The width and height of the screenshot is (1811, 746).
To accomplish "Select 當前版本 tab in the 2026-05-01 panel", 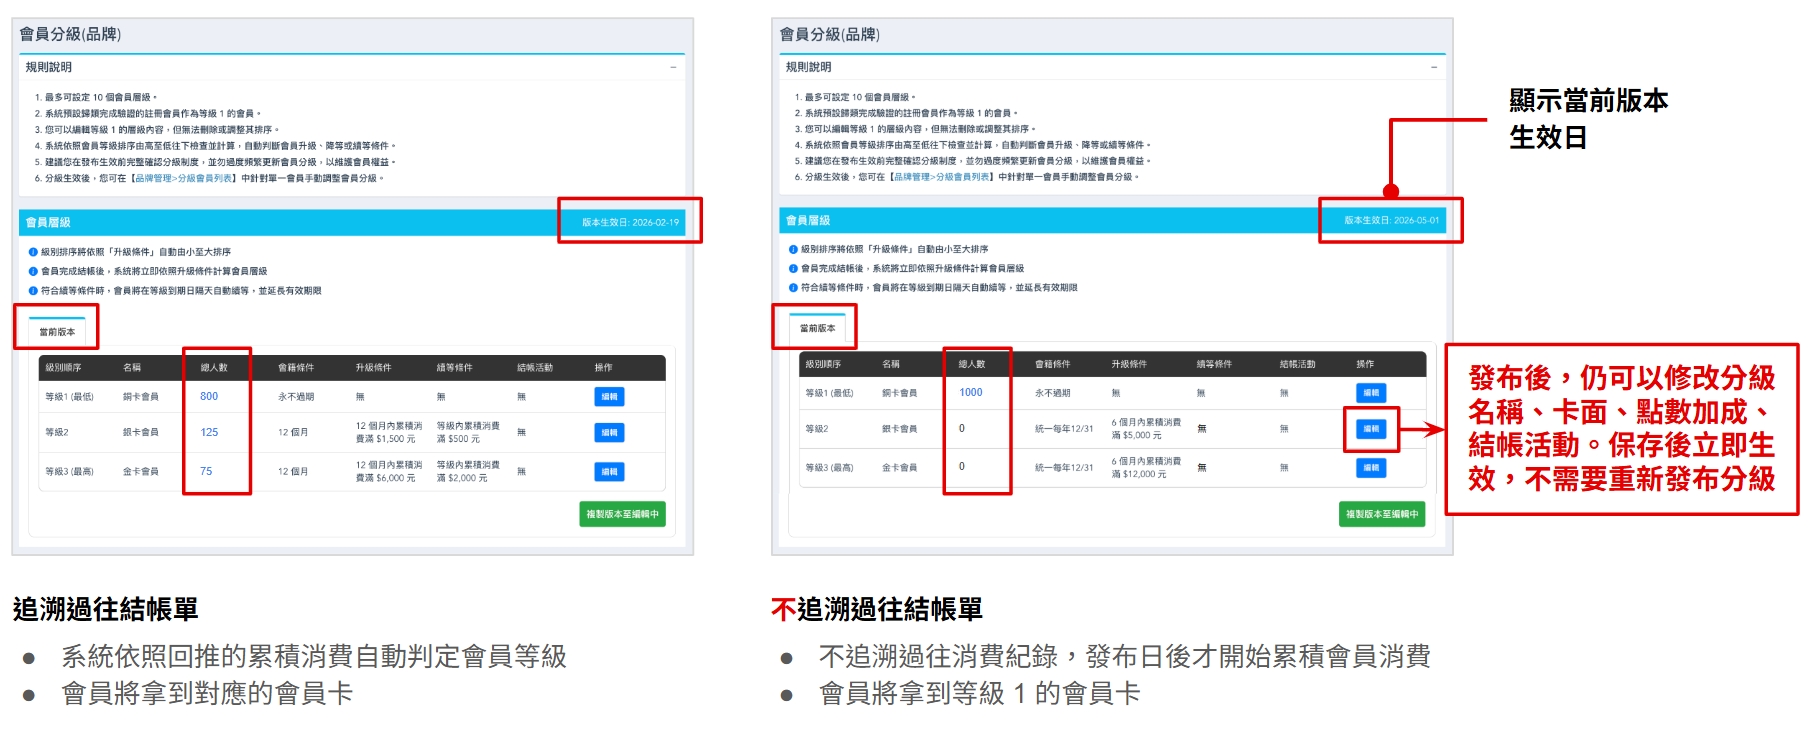I will (817, 328).
